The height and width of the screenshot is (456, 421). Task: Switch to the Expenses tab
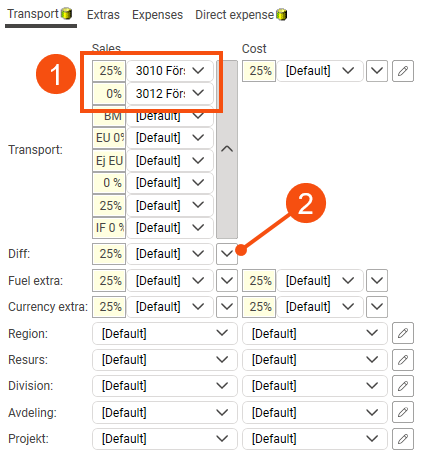coord(157,15)
